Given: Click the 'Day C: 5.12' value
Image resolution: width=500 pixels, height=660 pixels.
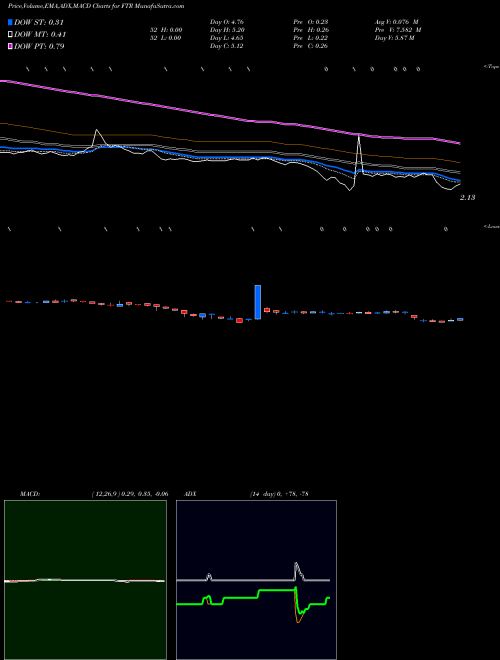Looking at the screenshot, I should click(x=226, y=46).
